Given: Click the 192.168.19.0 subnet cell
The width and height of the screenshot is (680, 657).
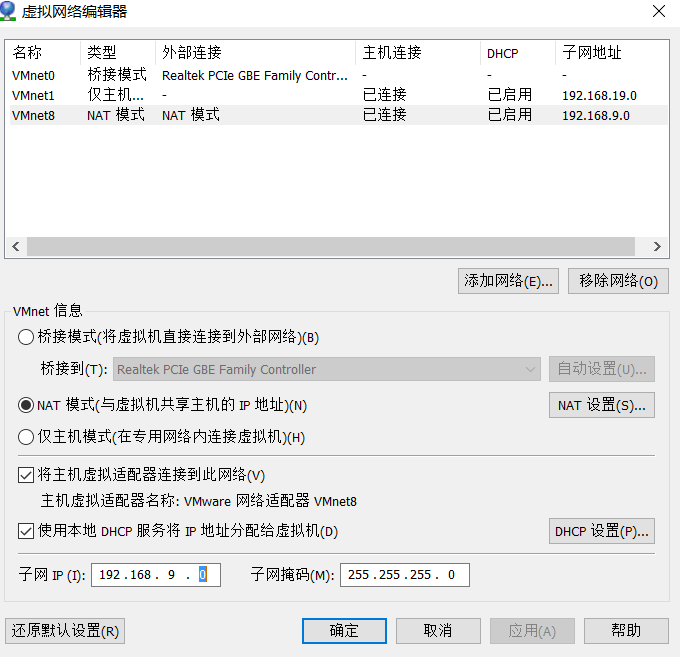Looking at the screenshot, I should click(599, 95).
